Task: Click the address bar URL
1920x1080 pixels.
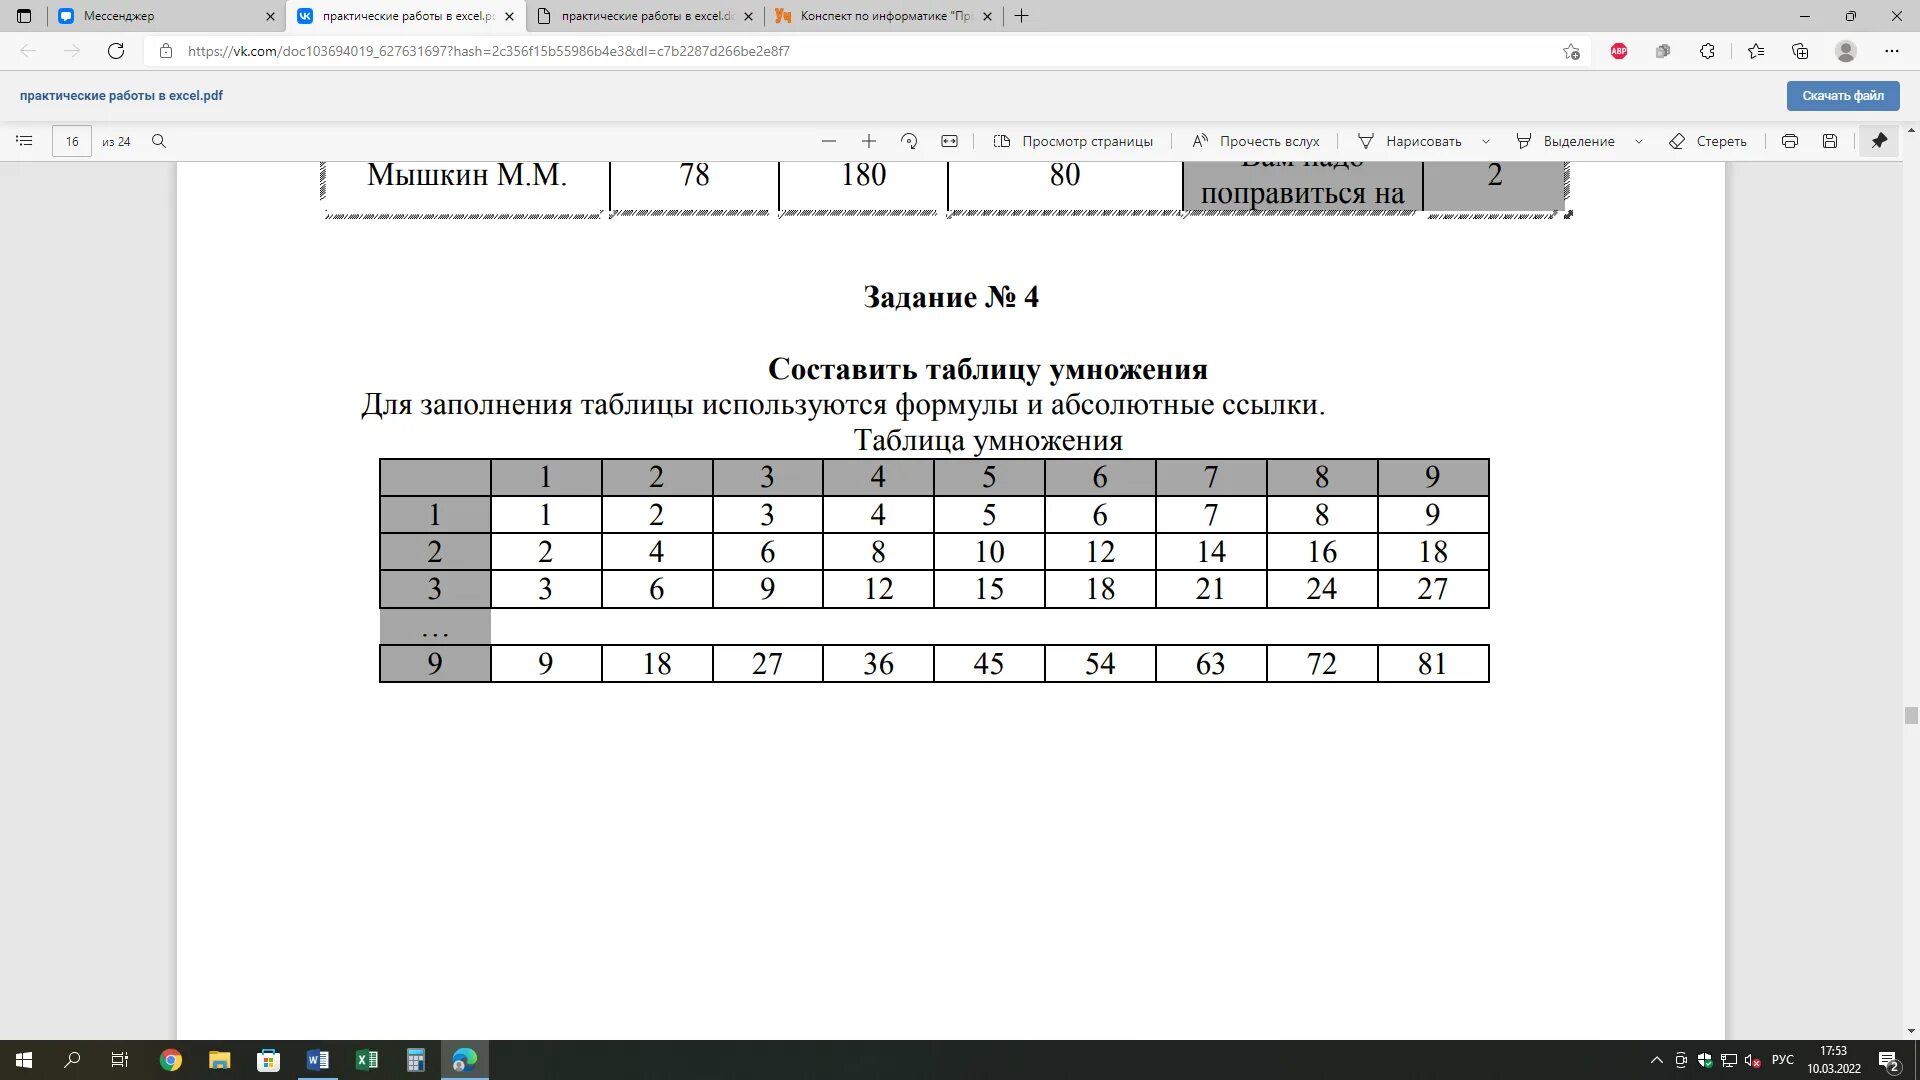Action: coord(488,51)
